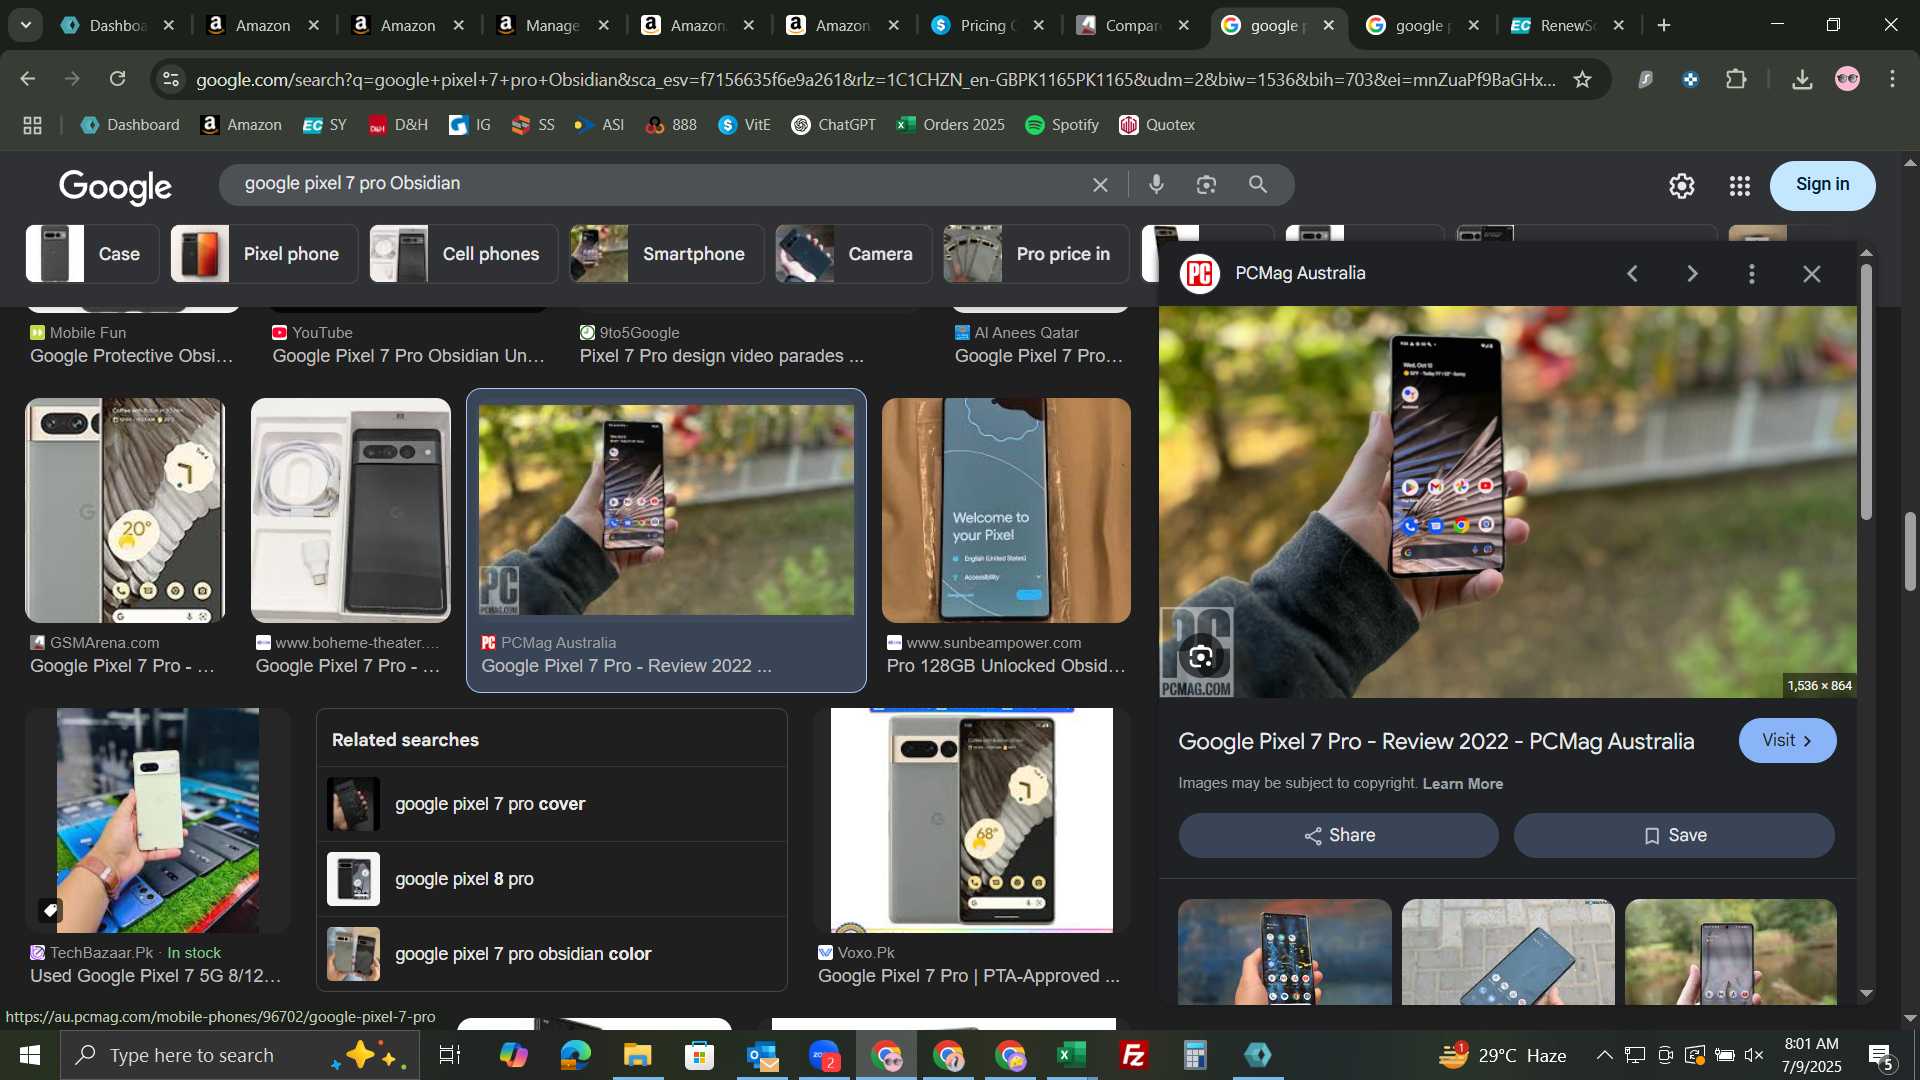Open the Windows Start menu
Image resolution: width=1920 pixels, height=1080 pixels.
pyautogui.click(x=29, y=1055)
